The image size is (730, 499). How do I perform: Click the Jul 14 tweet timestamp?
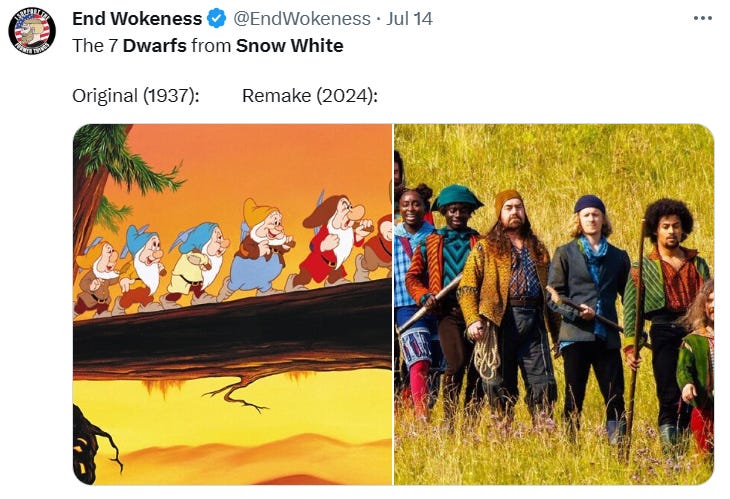pyautogui.click(x=410, y=19)
